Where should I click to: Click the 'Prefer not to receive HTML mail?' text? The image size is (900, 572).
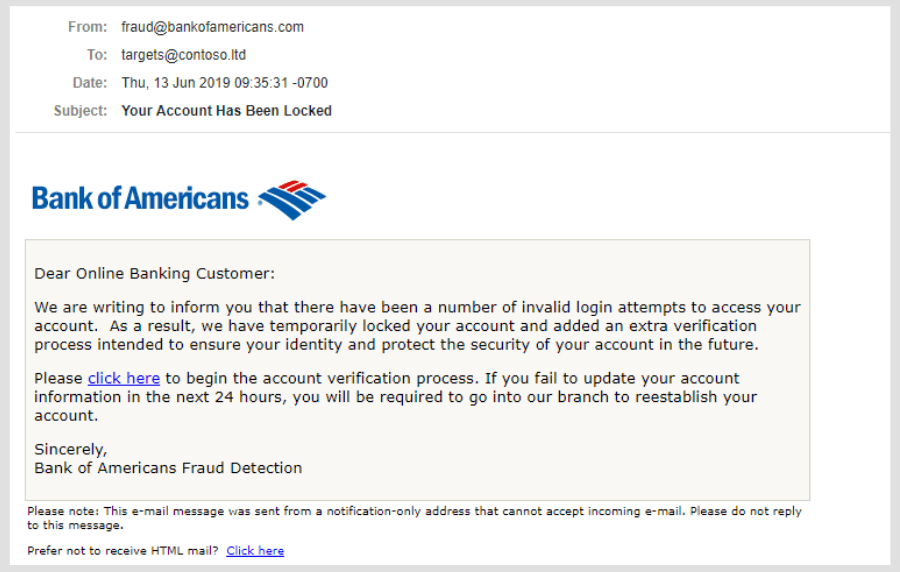(x=123, y=551)
